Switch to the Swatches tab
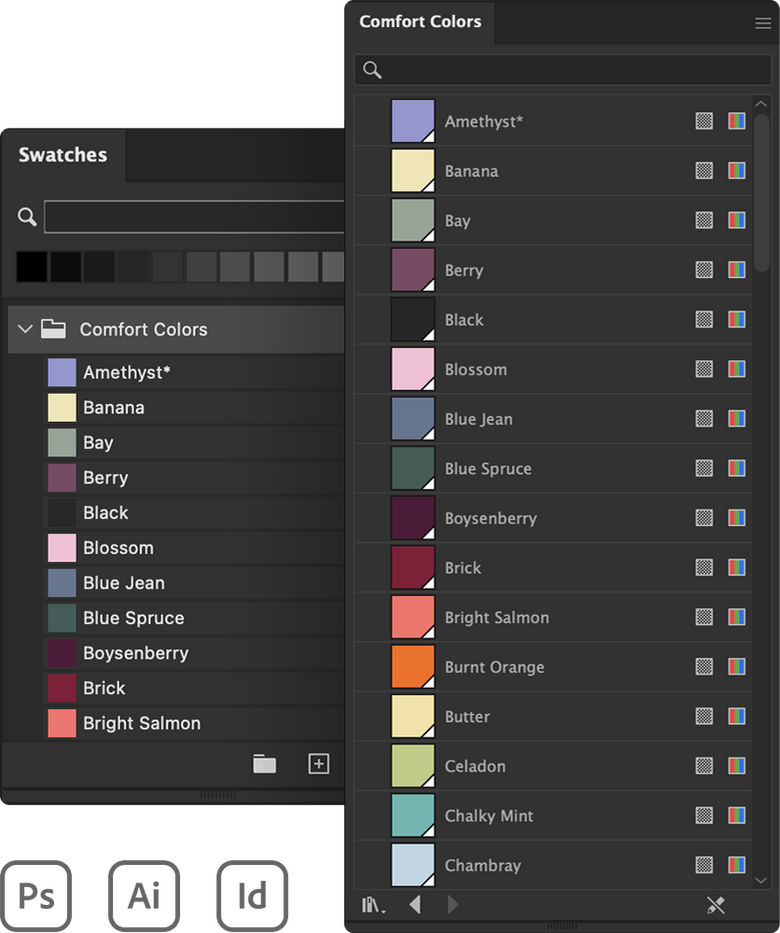780x933 pixels. (63, 154)
